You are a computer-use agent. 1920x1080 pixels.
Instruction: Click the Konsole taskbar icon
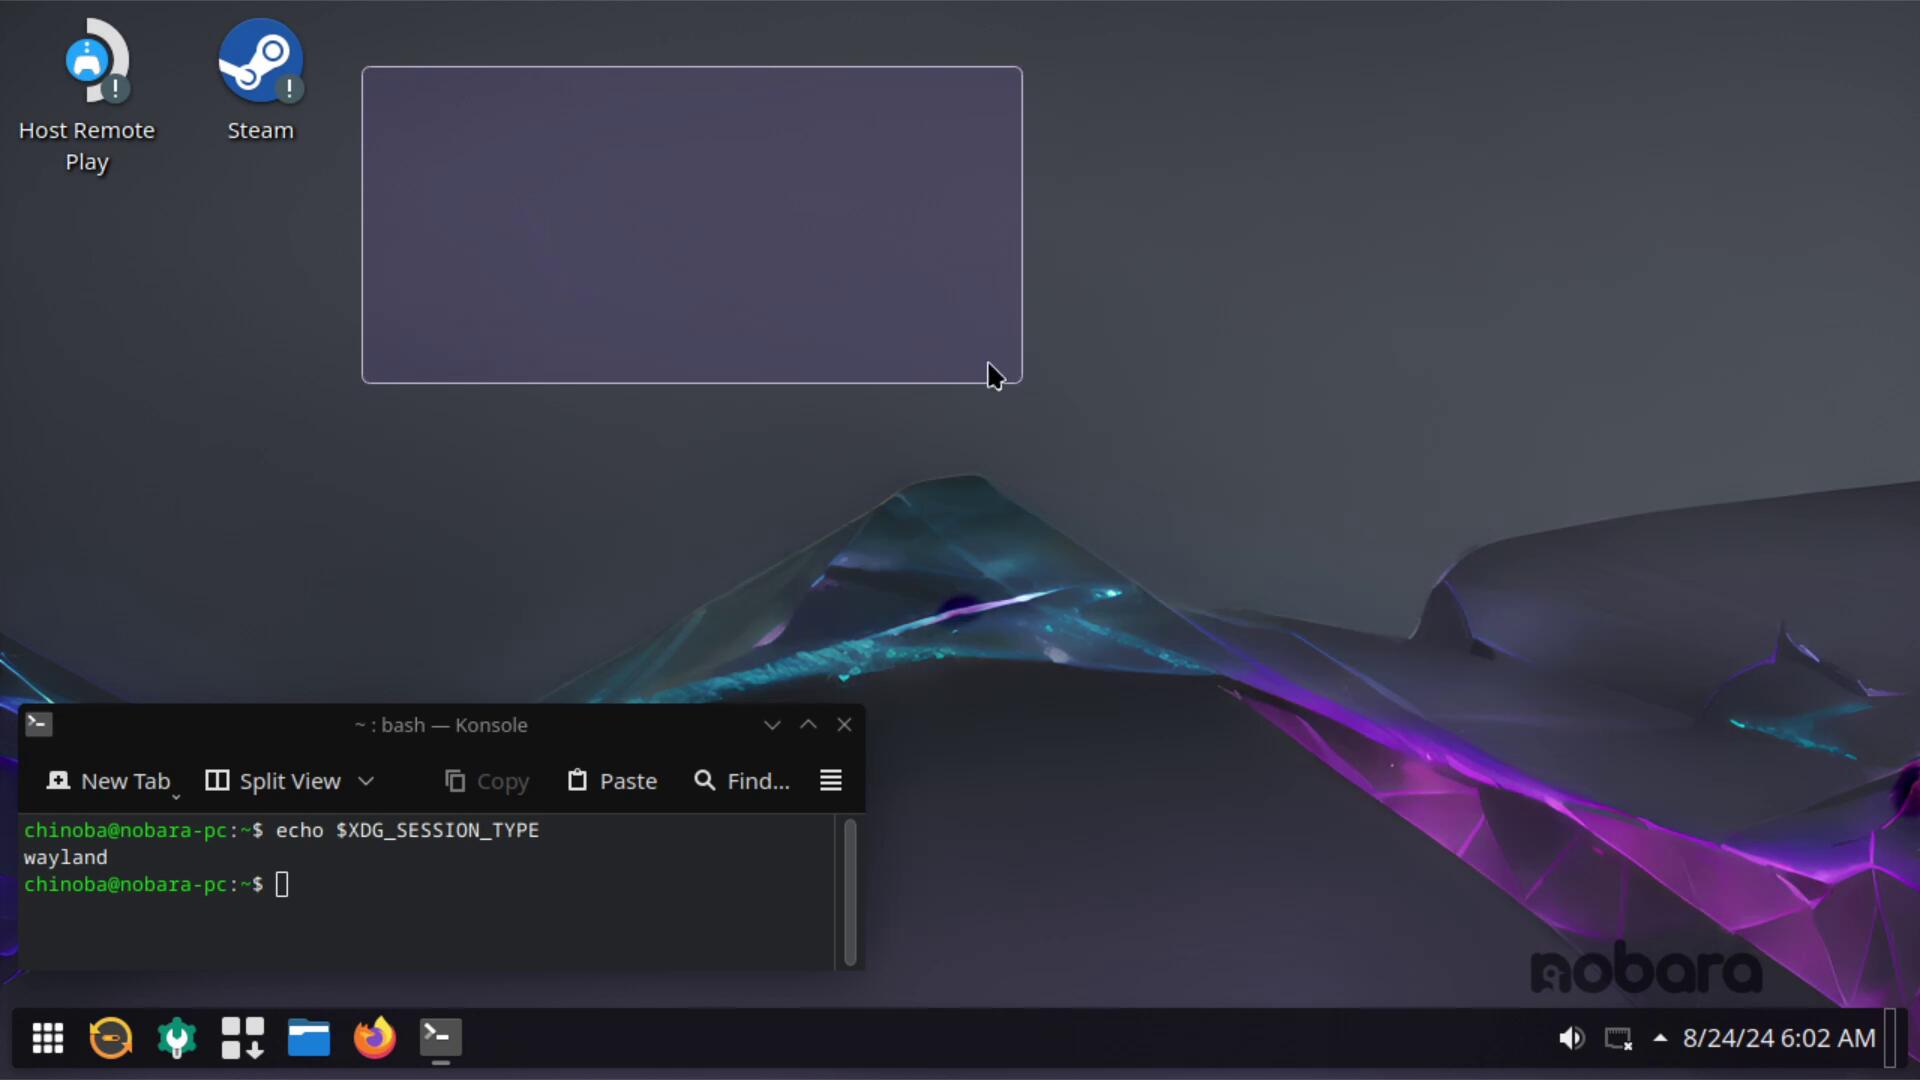pos(440,1038)
